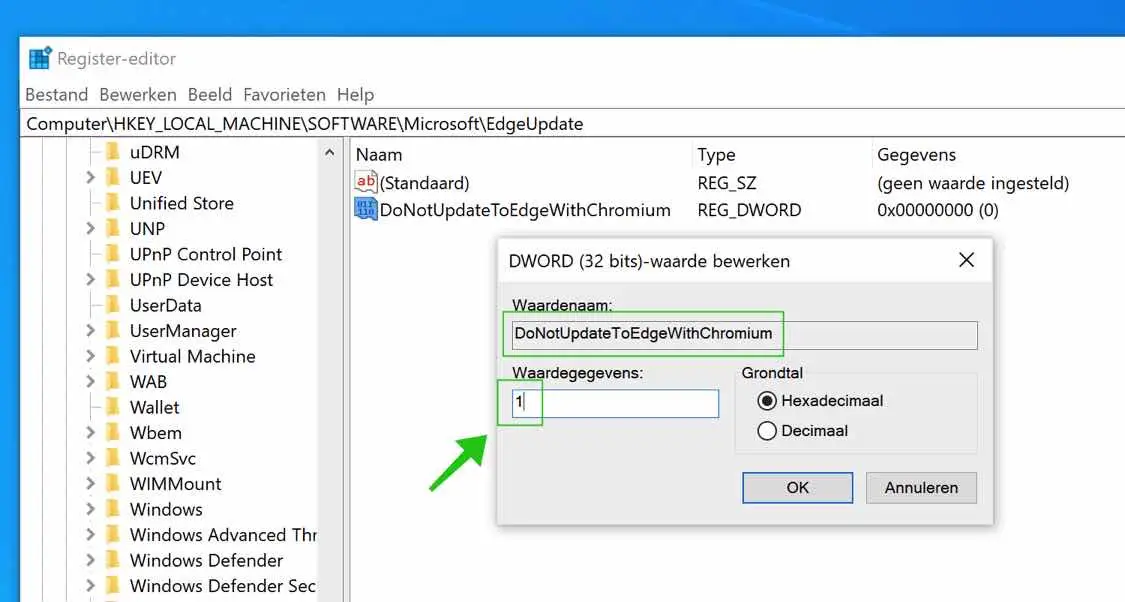Viewport: 1125px width, 602px height.
Task: Expand the Windows tree node
Action: (90, 508)
